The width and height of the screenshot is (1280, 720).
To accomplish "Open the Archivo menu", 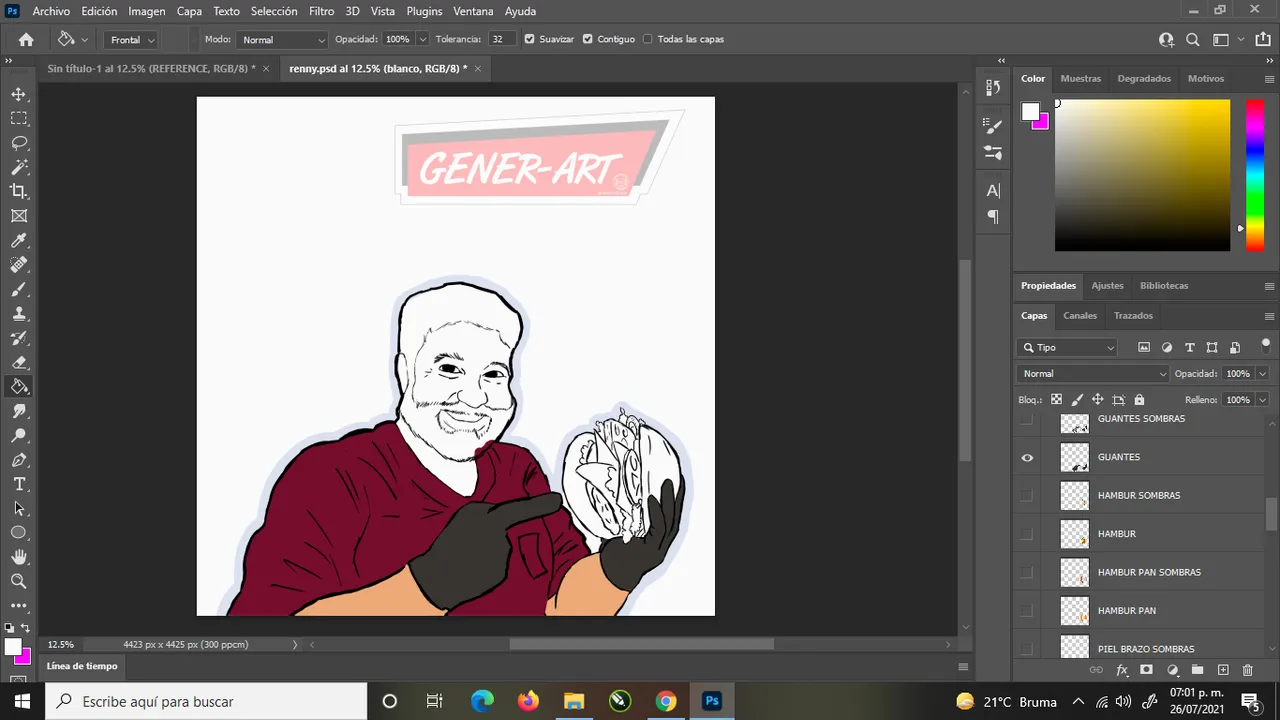I will (x=51, y=11).
